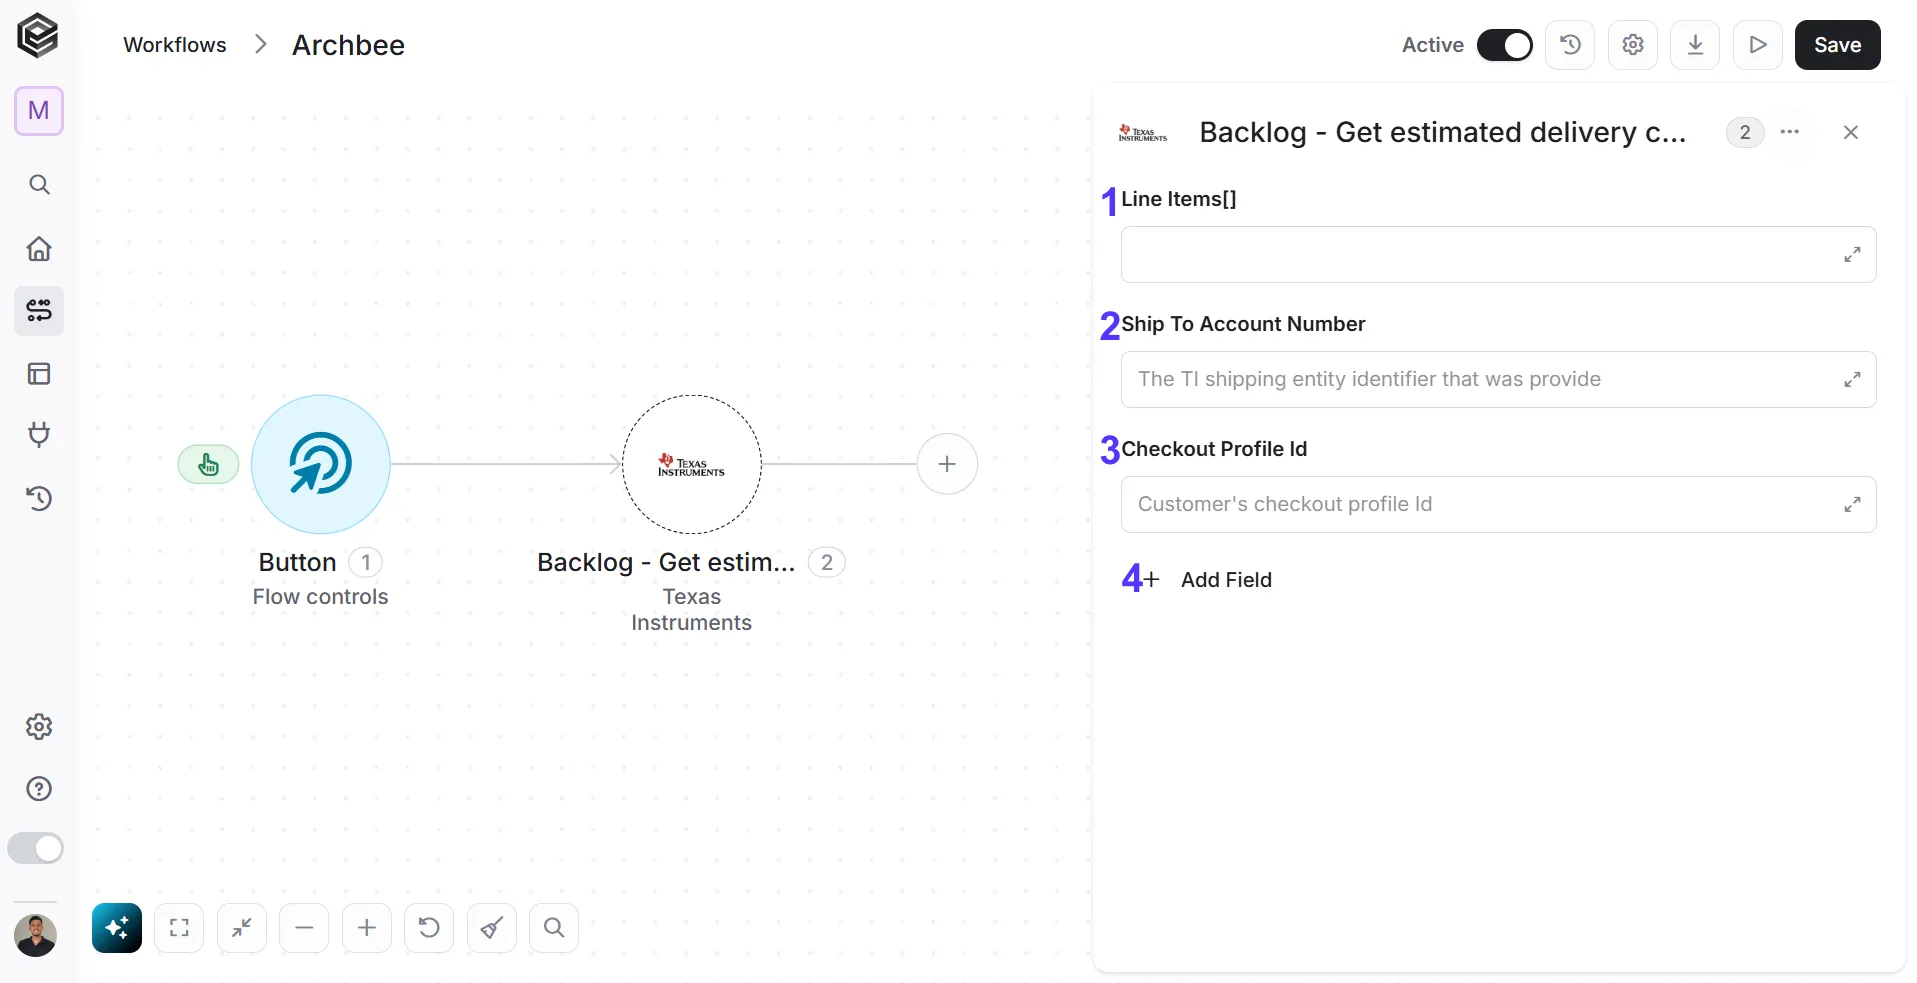Go back to the Workflows breadcrumb
Image resolution: width=1917 pixels, height=983 pixels.
pyautogui.click(x=175, y=45)
